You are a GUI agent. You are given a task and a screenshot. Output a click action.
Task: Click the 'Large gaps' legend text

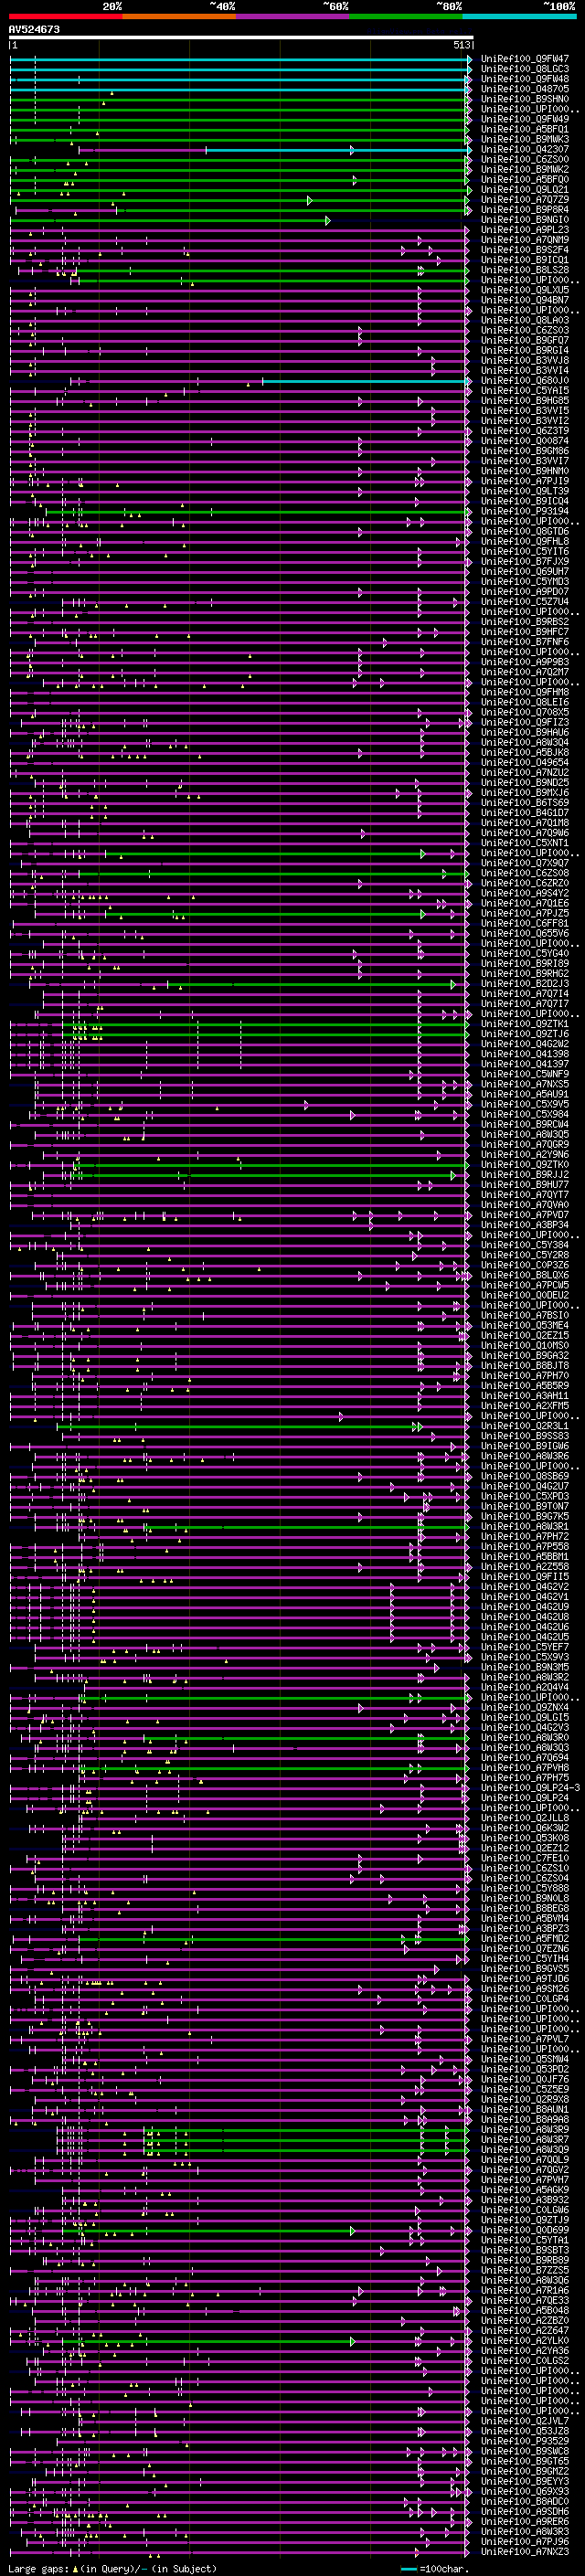pos(39,2569)
